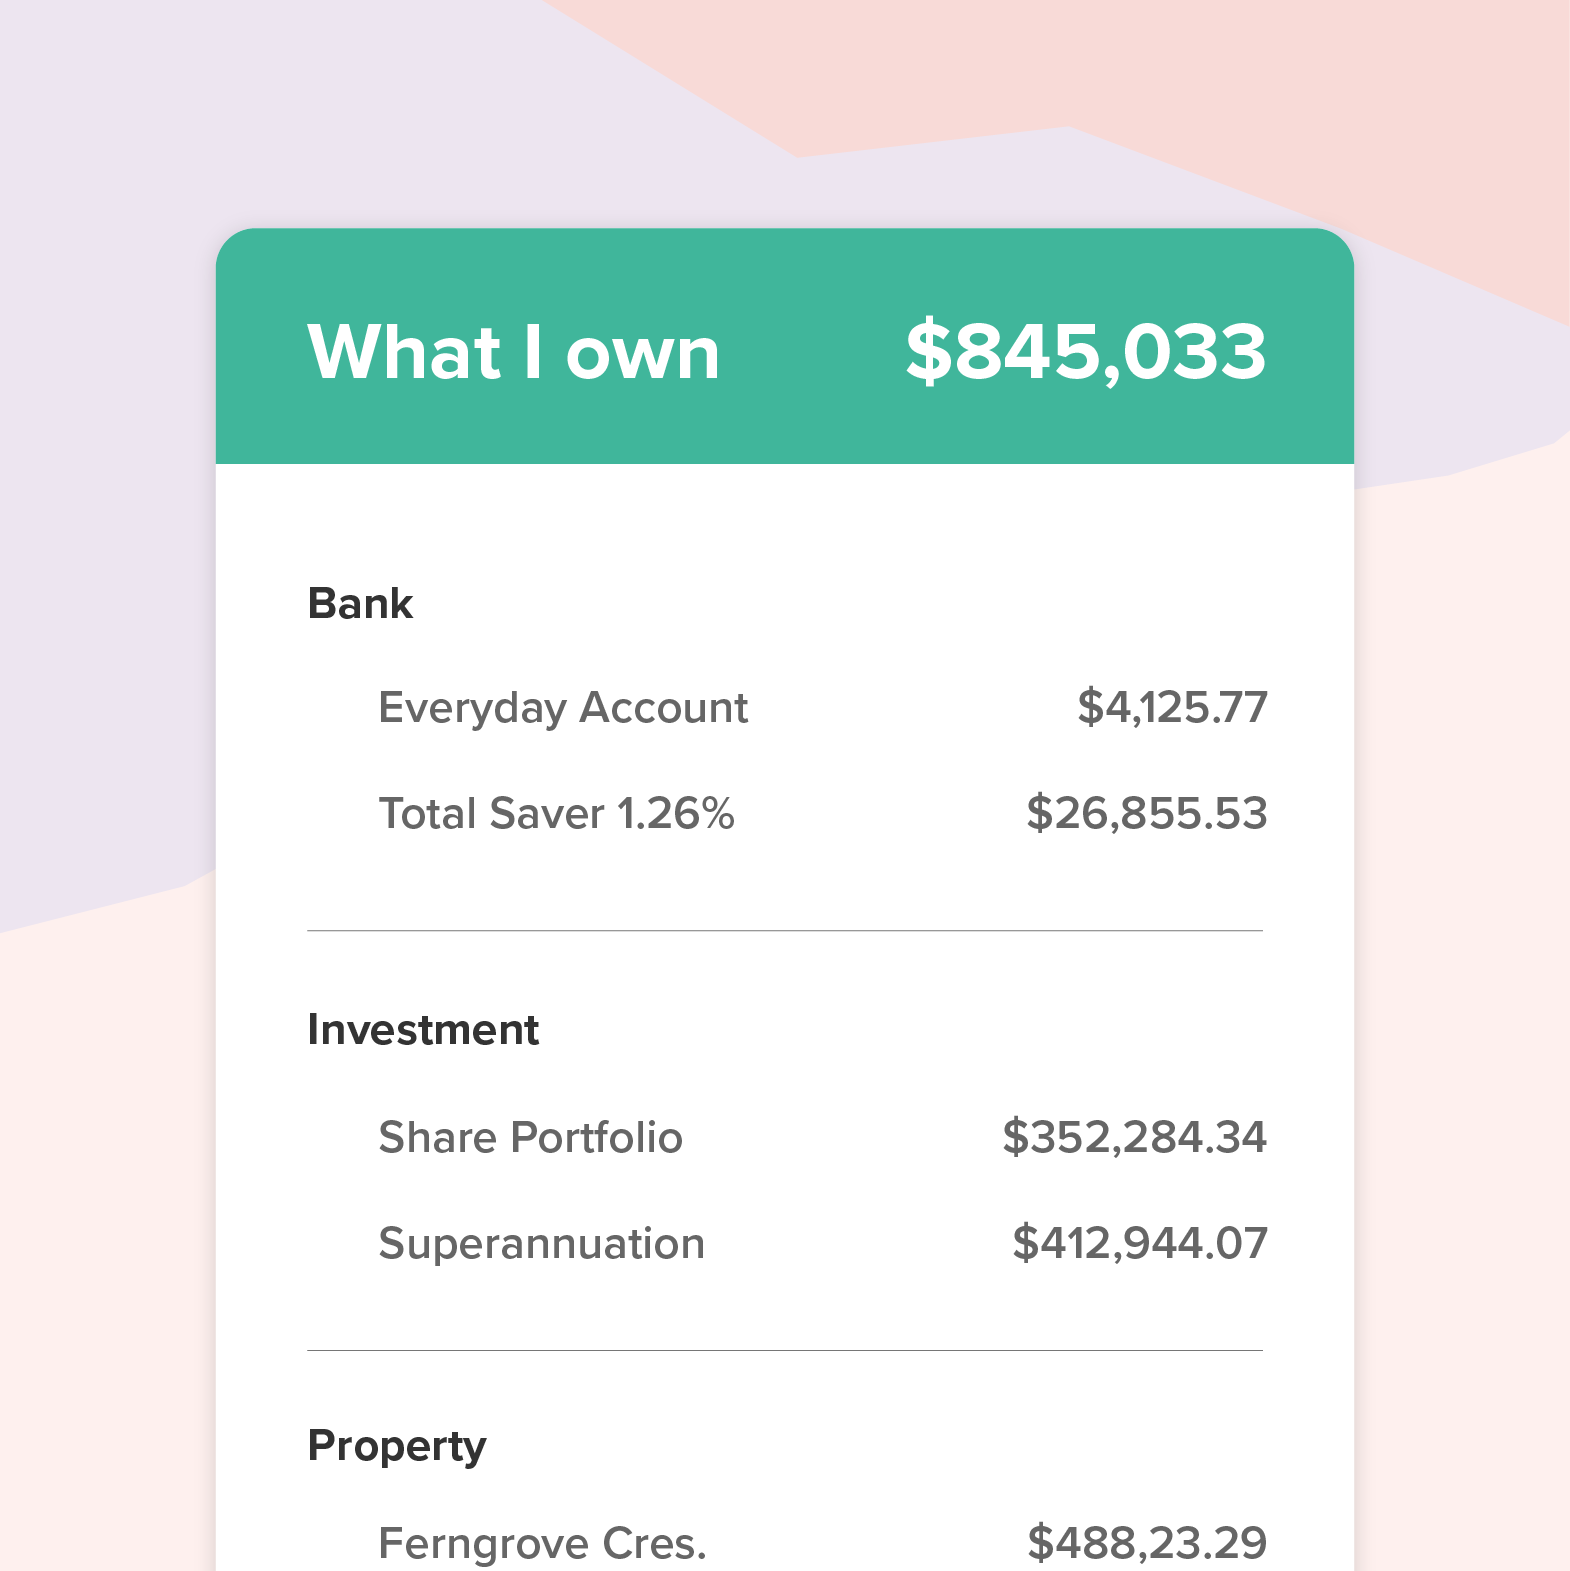Open the Everyday Account entry
This screenshot has height=1571, width=1570.
[563, 707]
